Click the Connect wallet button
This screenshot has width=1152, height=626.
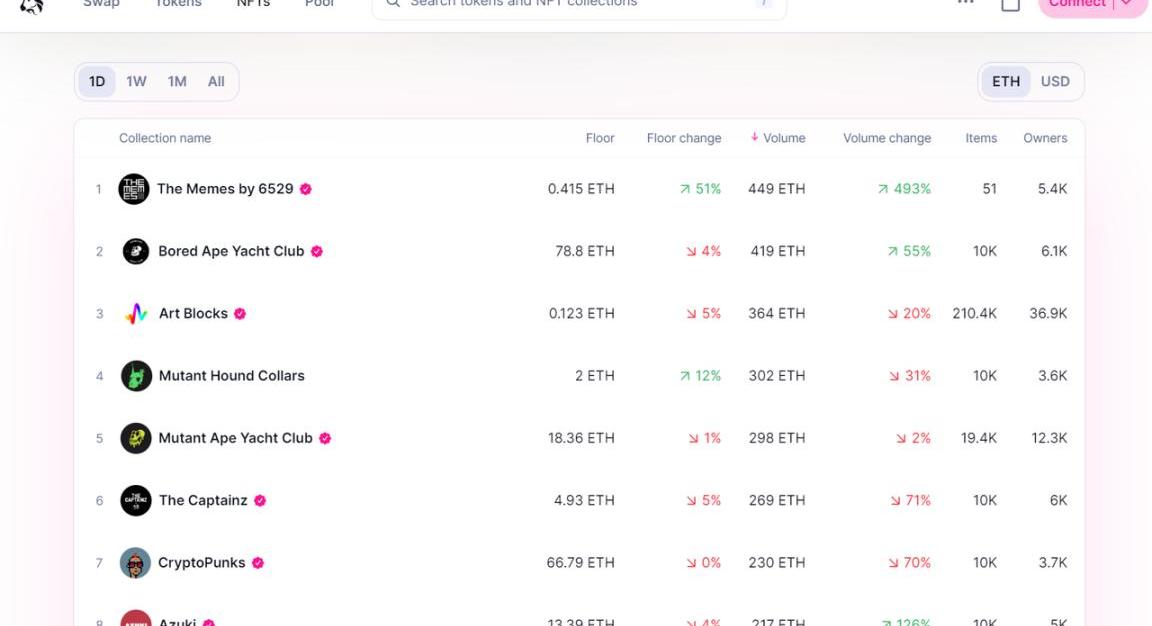tap(1076, 4)
